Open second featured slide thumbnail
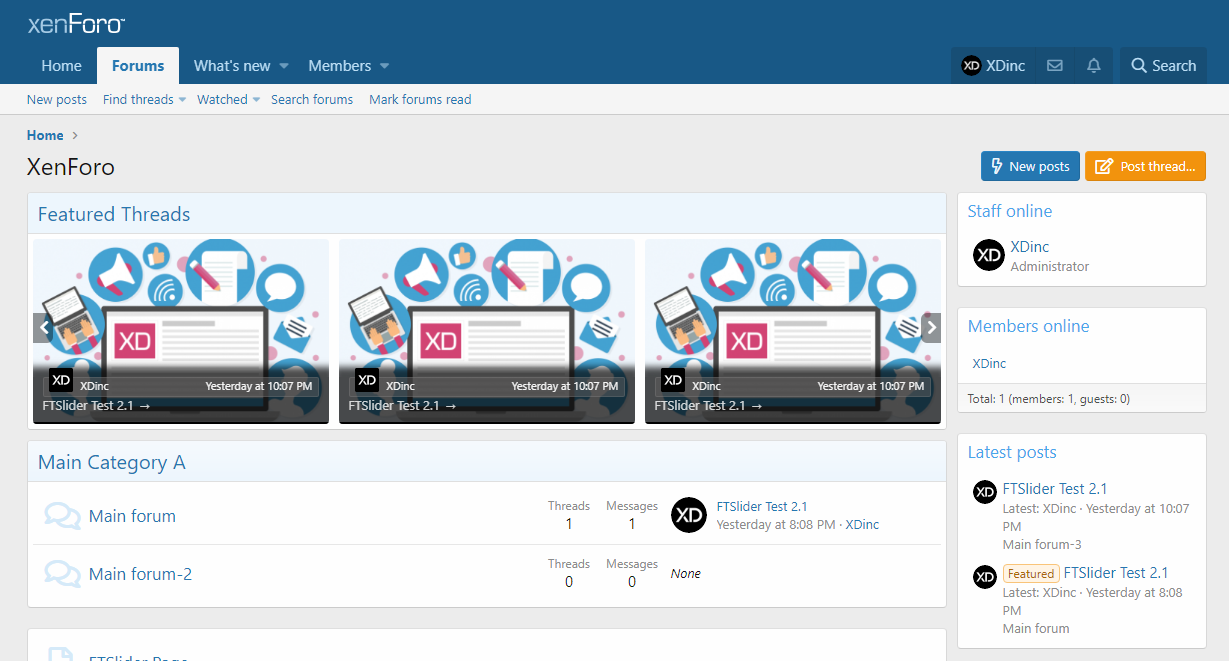The width and height of the screenshot is (1229, 661). (487, 331)
